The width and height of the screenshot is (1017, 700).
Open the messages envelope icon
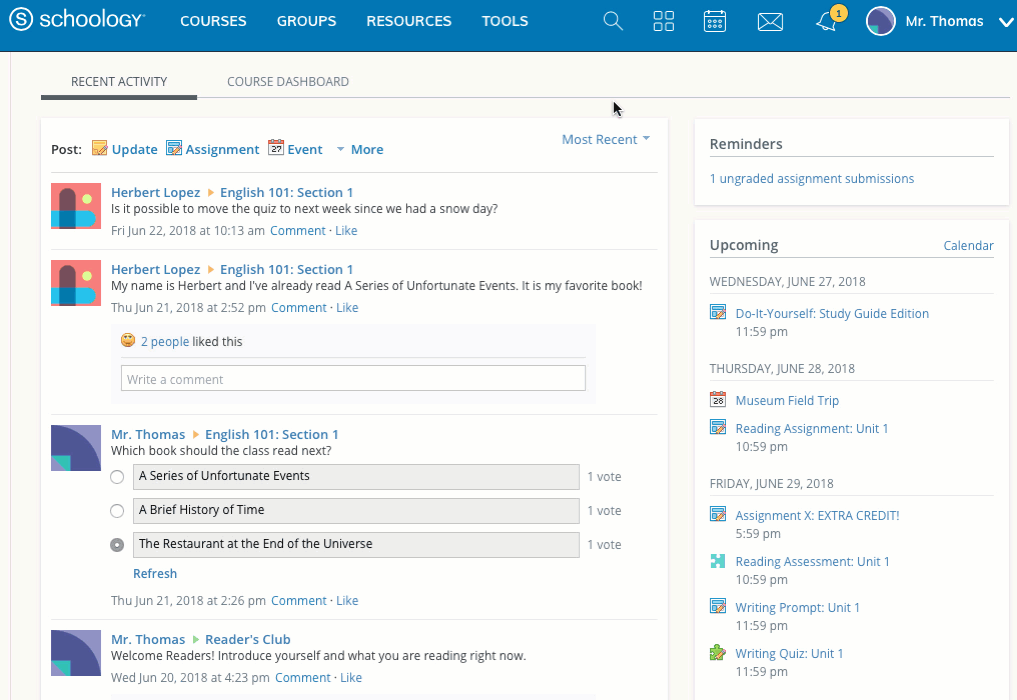click(770, 21)
